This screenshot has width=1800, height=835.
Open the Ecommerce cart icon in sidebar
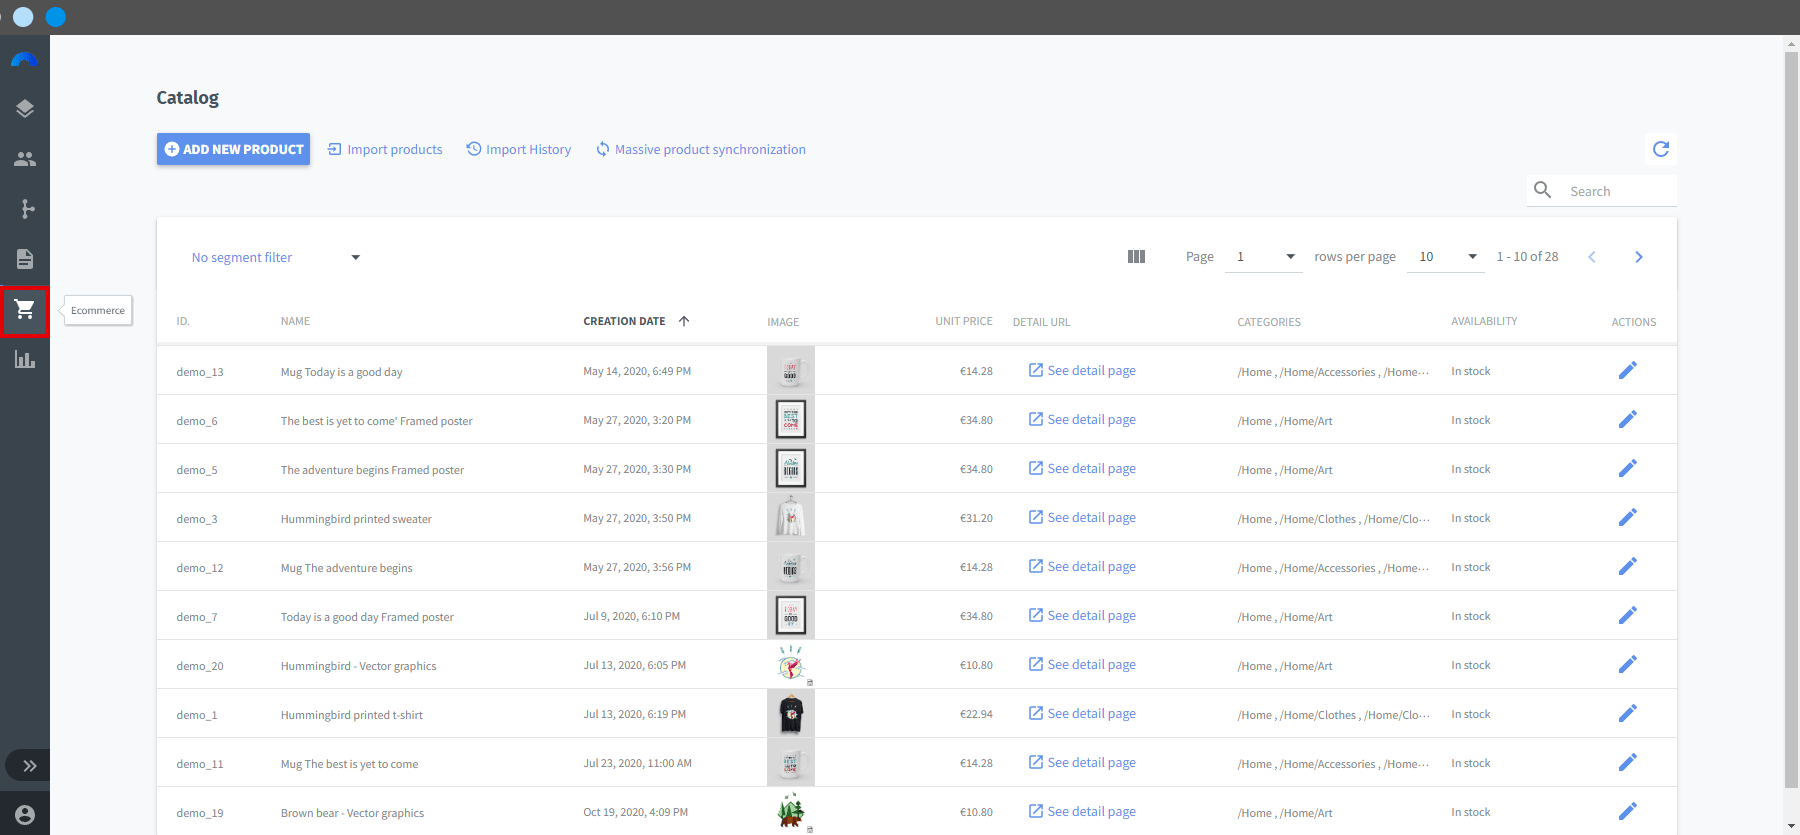pyautogui.click(x=25, y=310)
